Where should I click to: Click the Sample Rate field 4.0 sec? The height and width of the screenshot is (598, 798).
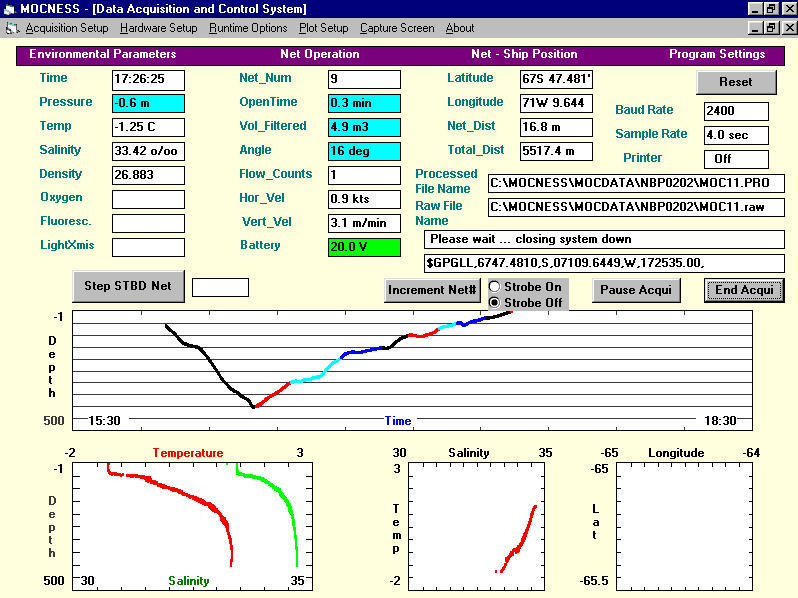(x=736, y=135)
